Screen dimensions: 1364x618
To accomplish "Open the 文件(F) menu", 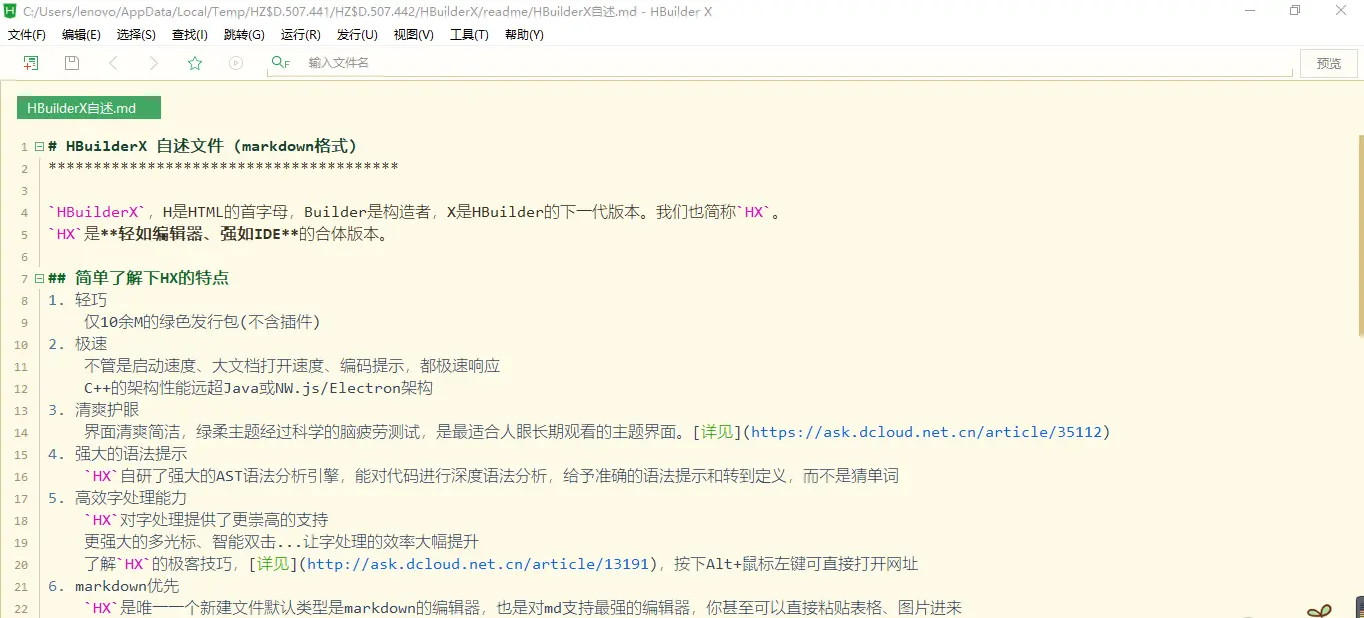I will [27, 34].
